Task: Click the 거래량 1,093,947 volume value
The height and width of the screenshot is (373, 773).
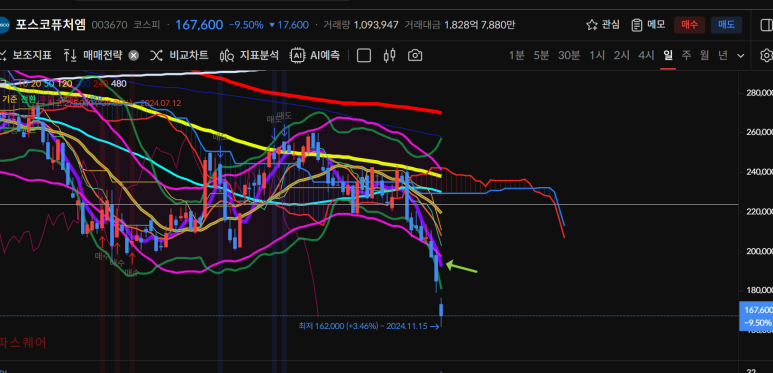Action: tap(376, 25)
